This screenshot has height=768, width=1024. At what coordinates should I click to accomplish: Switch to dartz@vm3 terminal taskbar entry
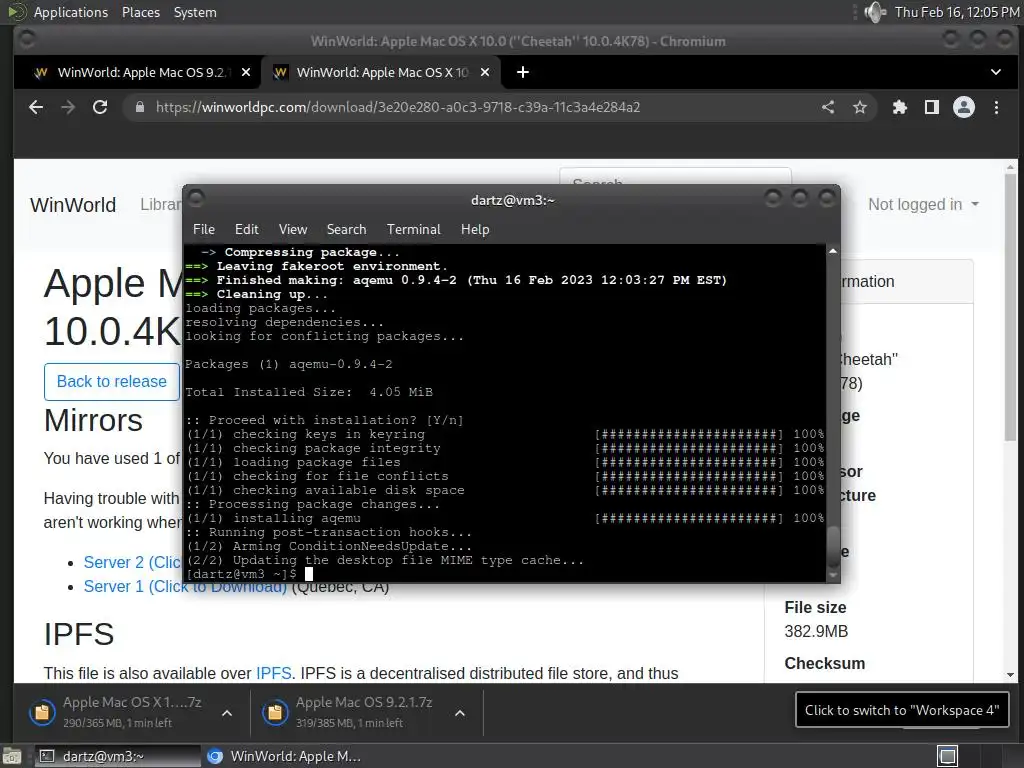tap(116, 756)
